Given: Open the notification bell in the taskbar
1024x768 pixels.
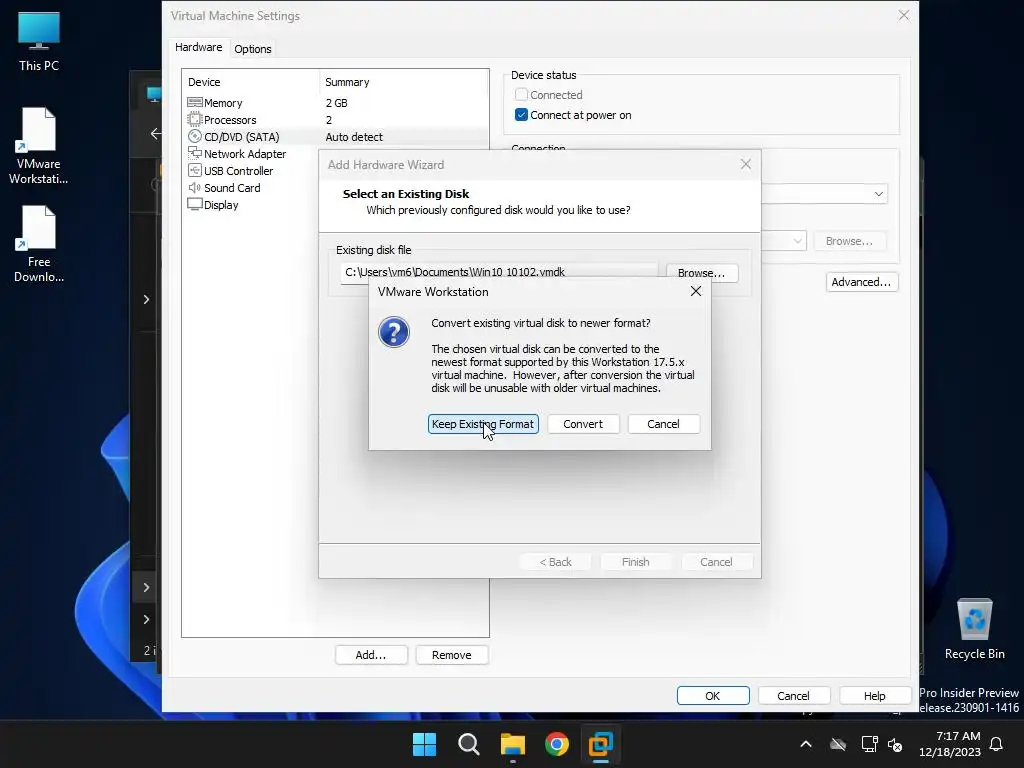Looking at the screenshot, I should pos(997,744).
